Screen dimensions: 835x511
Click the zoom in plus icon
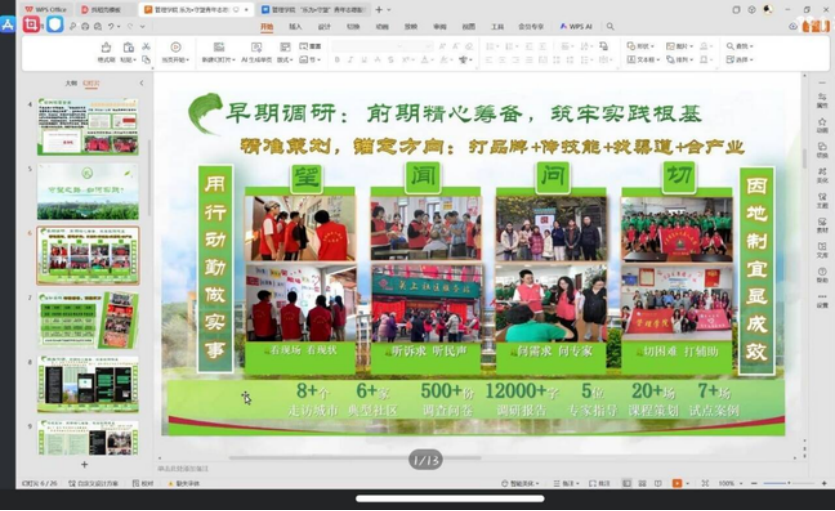tap(824, 483)
